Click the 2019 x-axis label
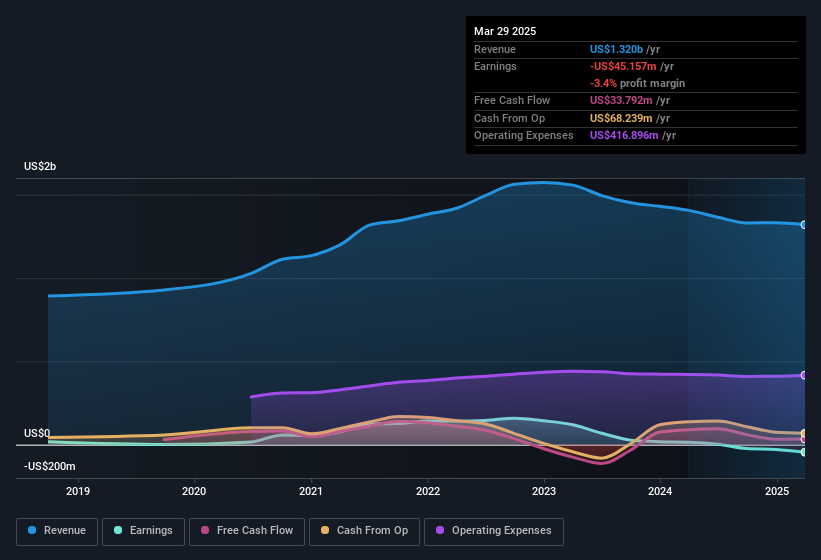The height and width of the screenshot is (560, 821). (x=78, y=491)
